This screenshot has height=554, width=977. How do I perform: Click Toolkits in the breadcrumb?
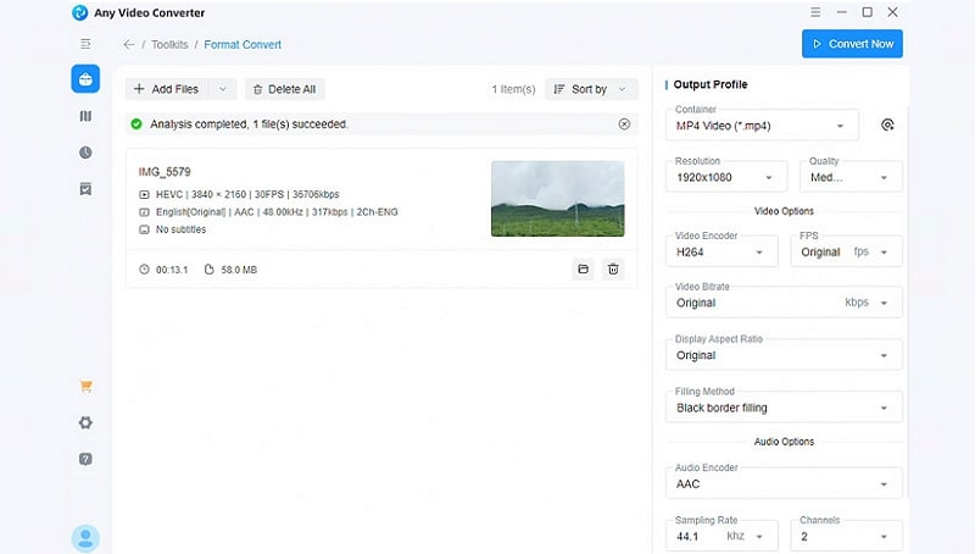coord(169,45)
